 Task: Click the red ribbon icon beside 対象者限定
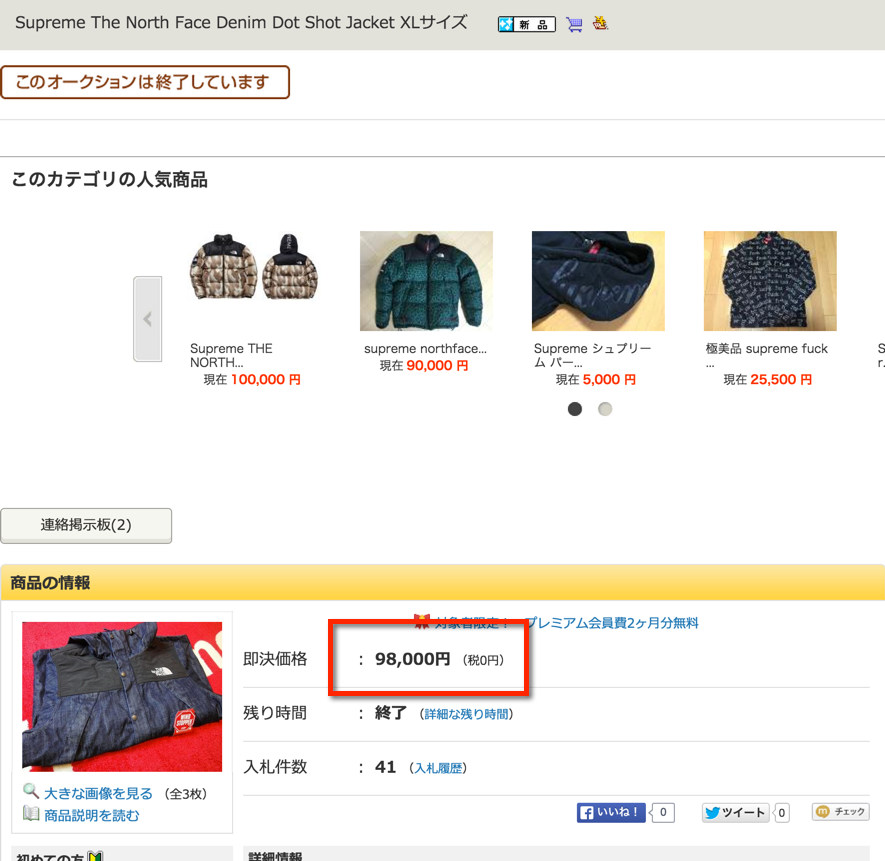422,622
